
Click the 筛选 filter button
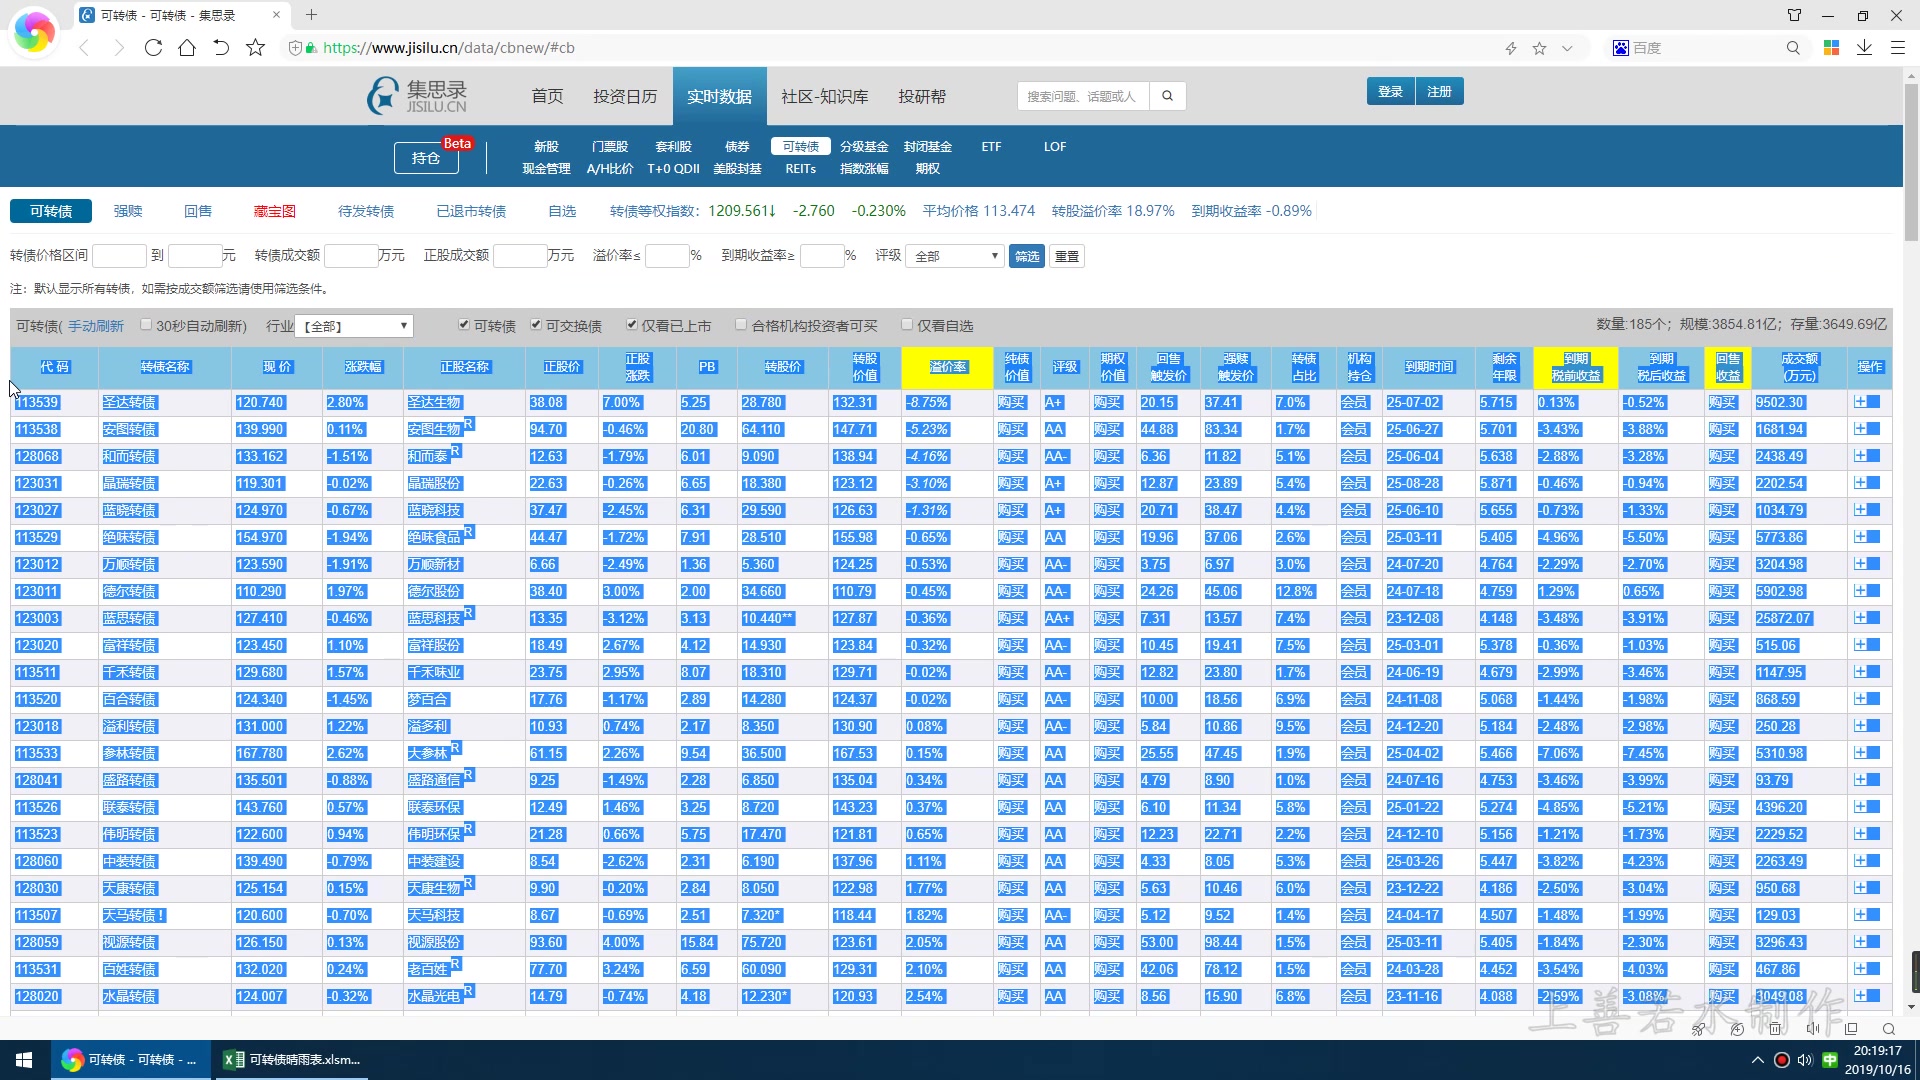point(1027,256)
